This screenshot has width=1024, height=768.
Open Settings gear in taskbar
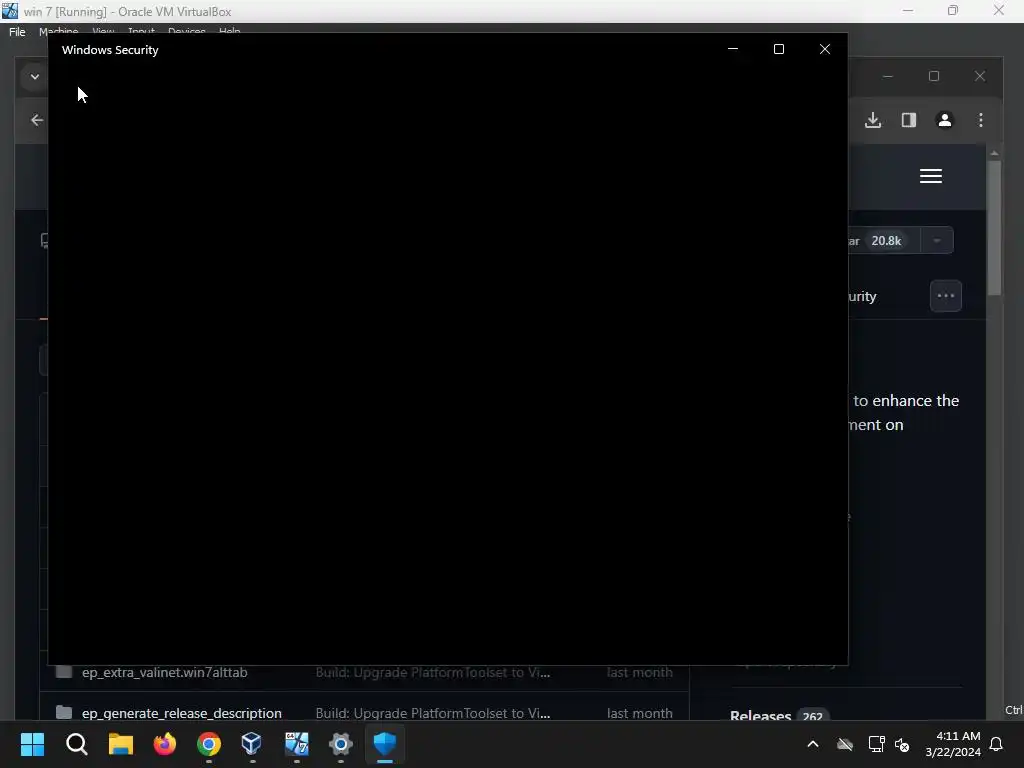click(x=341, y=744)
